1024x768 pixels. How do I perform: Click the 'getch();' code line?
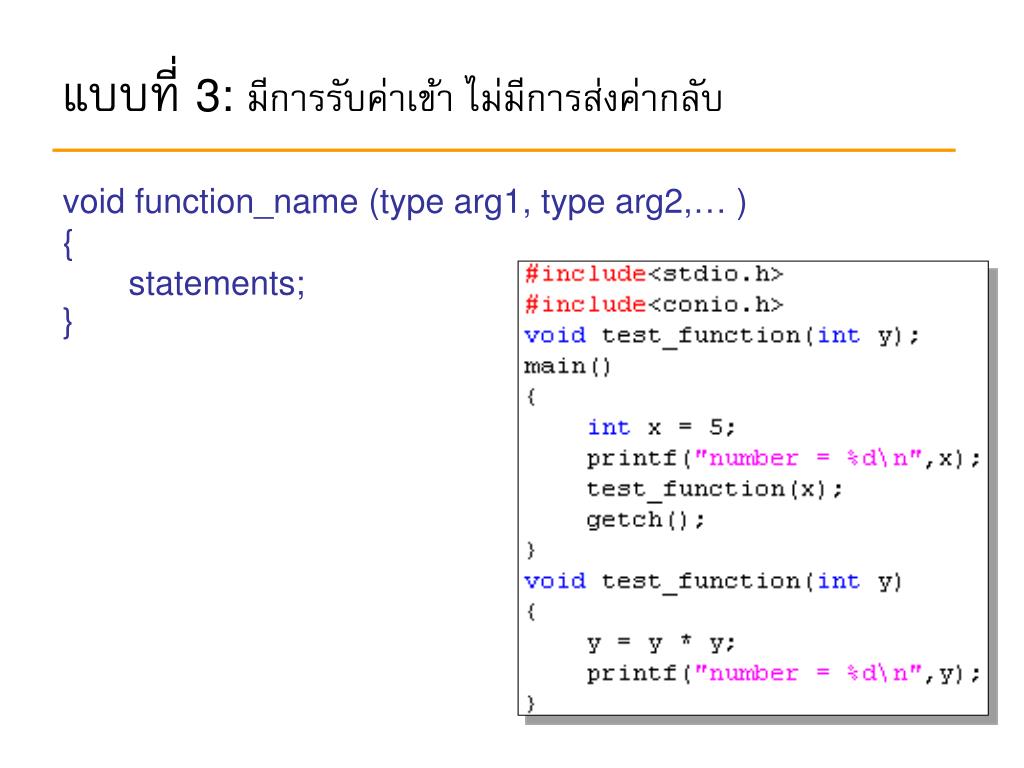coord(645,520)
